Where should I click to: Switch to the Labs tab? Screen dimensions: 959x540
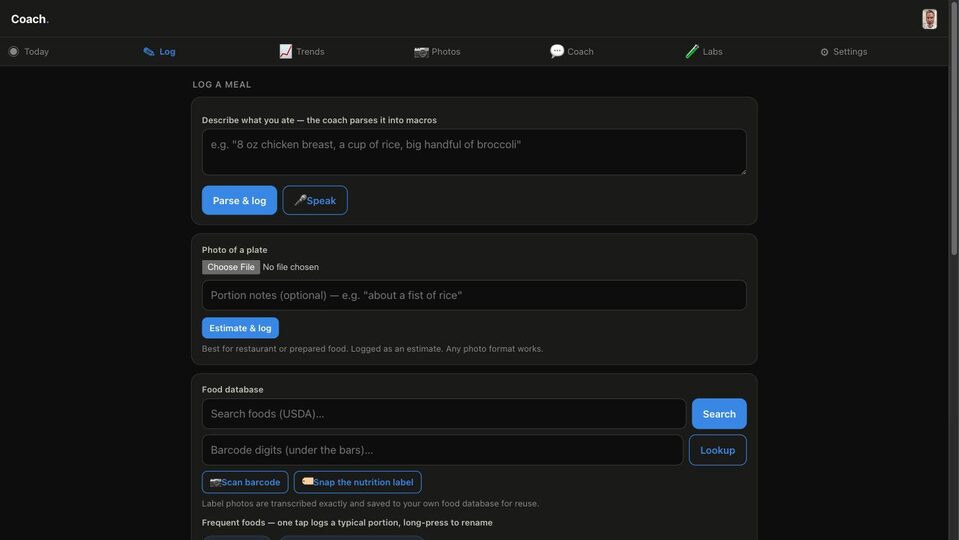[704, 51]
